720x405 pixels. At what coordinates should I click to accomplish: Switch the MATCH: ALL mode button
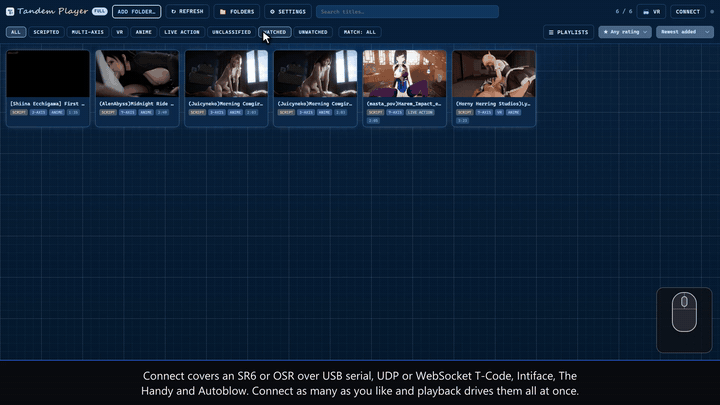pyautogui.click(x=360, y=32)
